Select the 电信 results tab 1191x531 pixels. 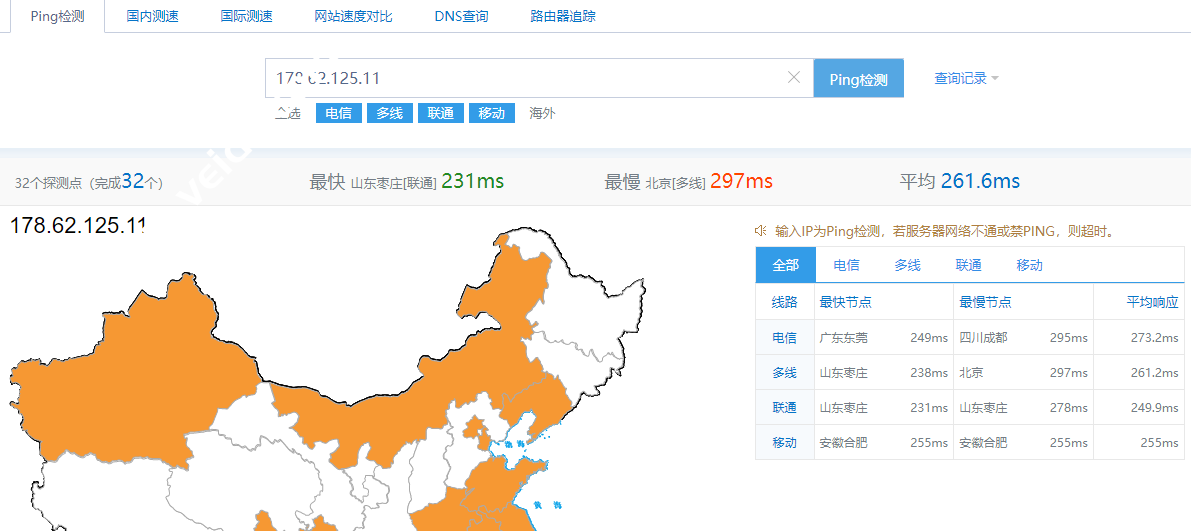pos(846,265)
